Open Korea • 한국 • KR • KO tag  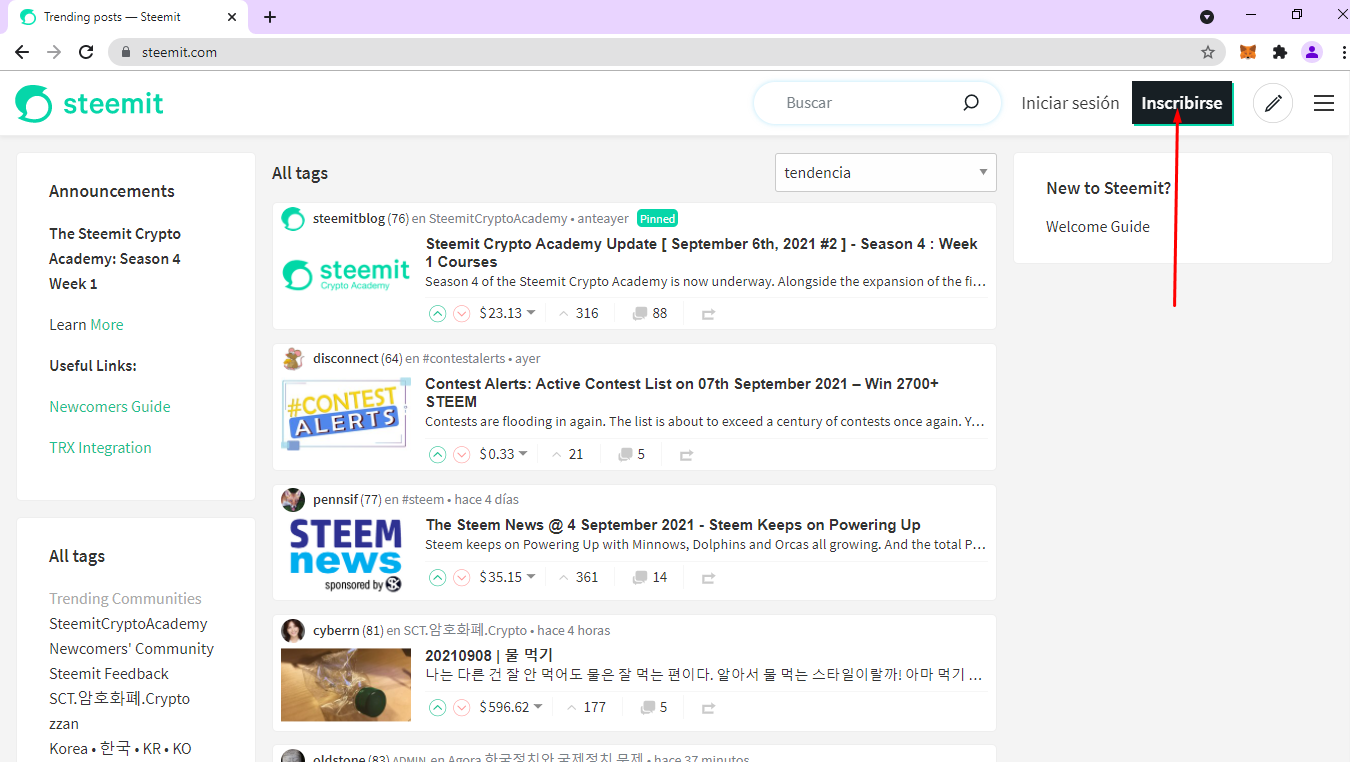point(120,749)
